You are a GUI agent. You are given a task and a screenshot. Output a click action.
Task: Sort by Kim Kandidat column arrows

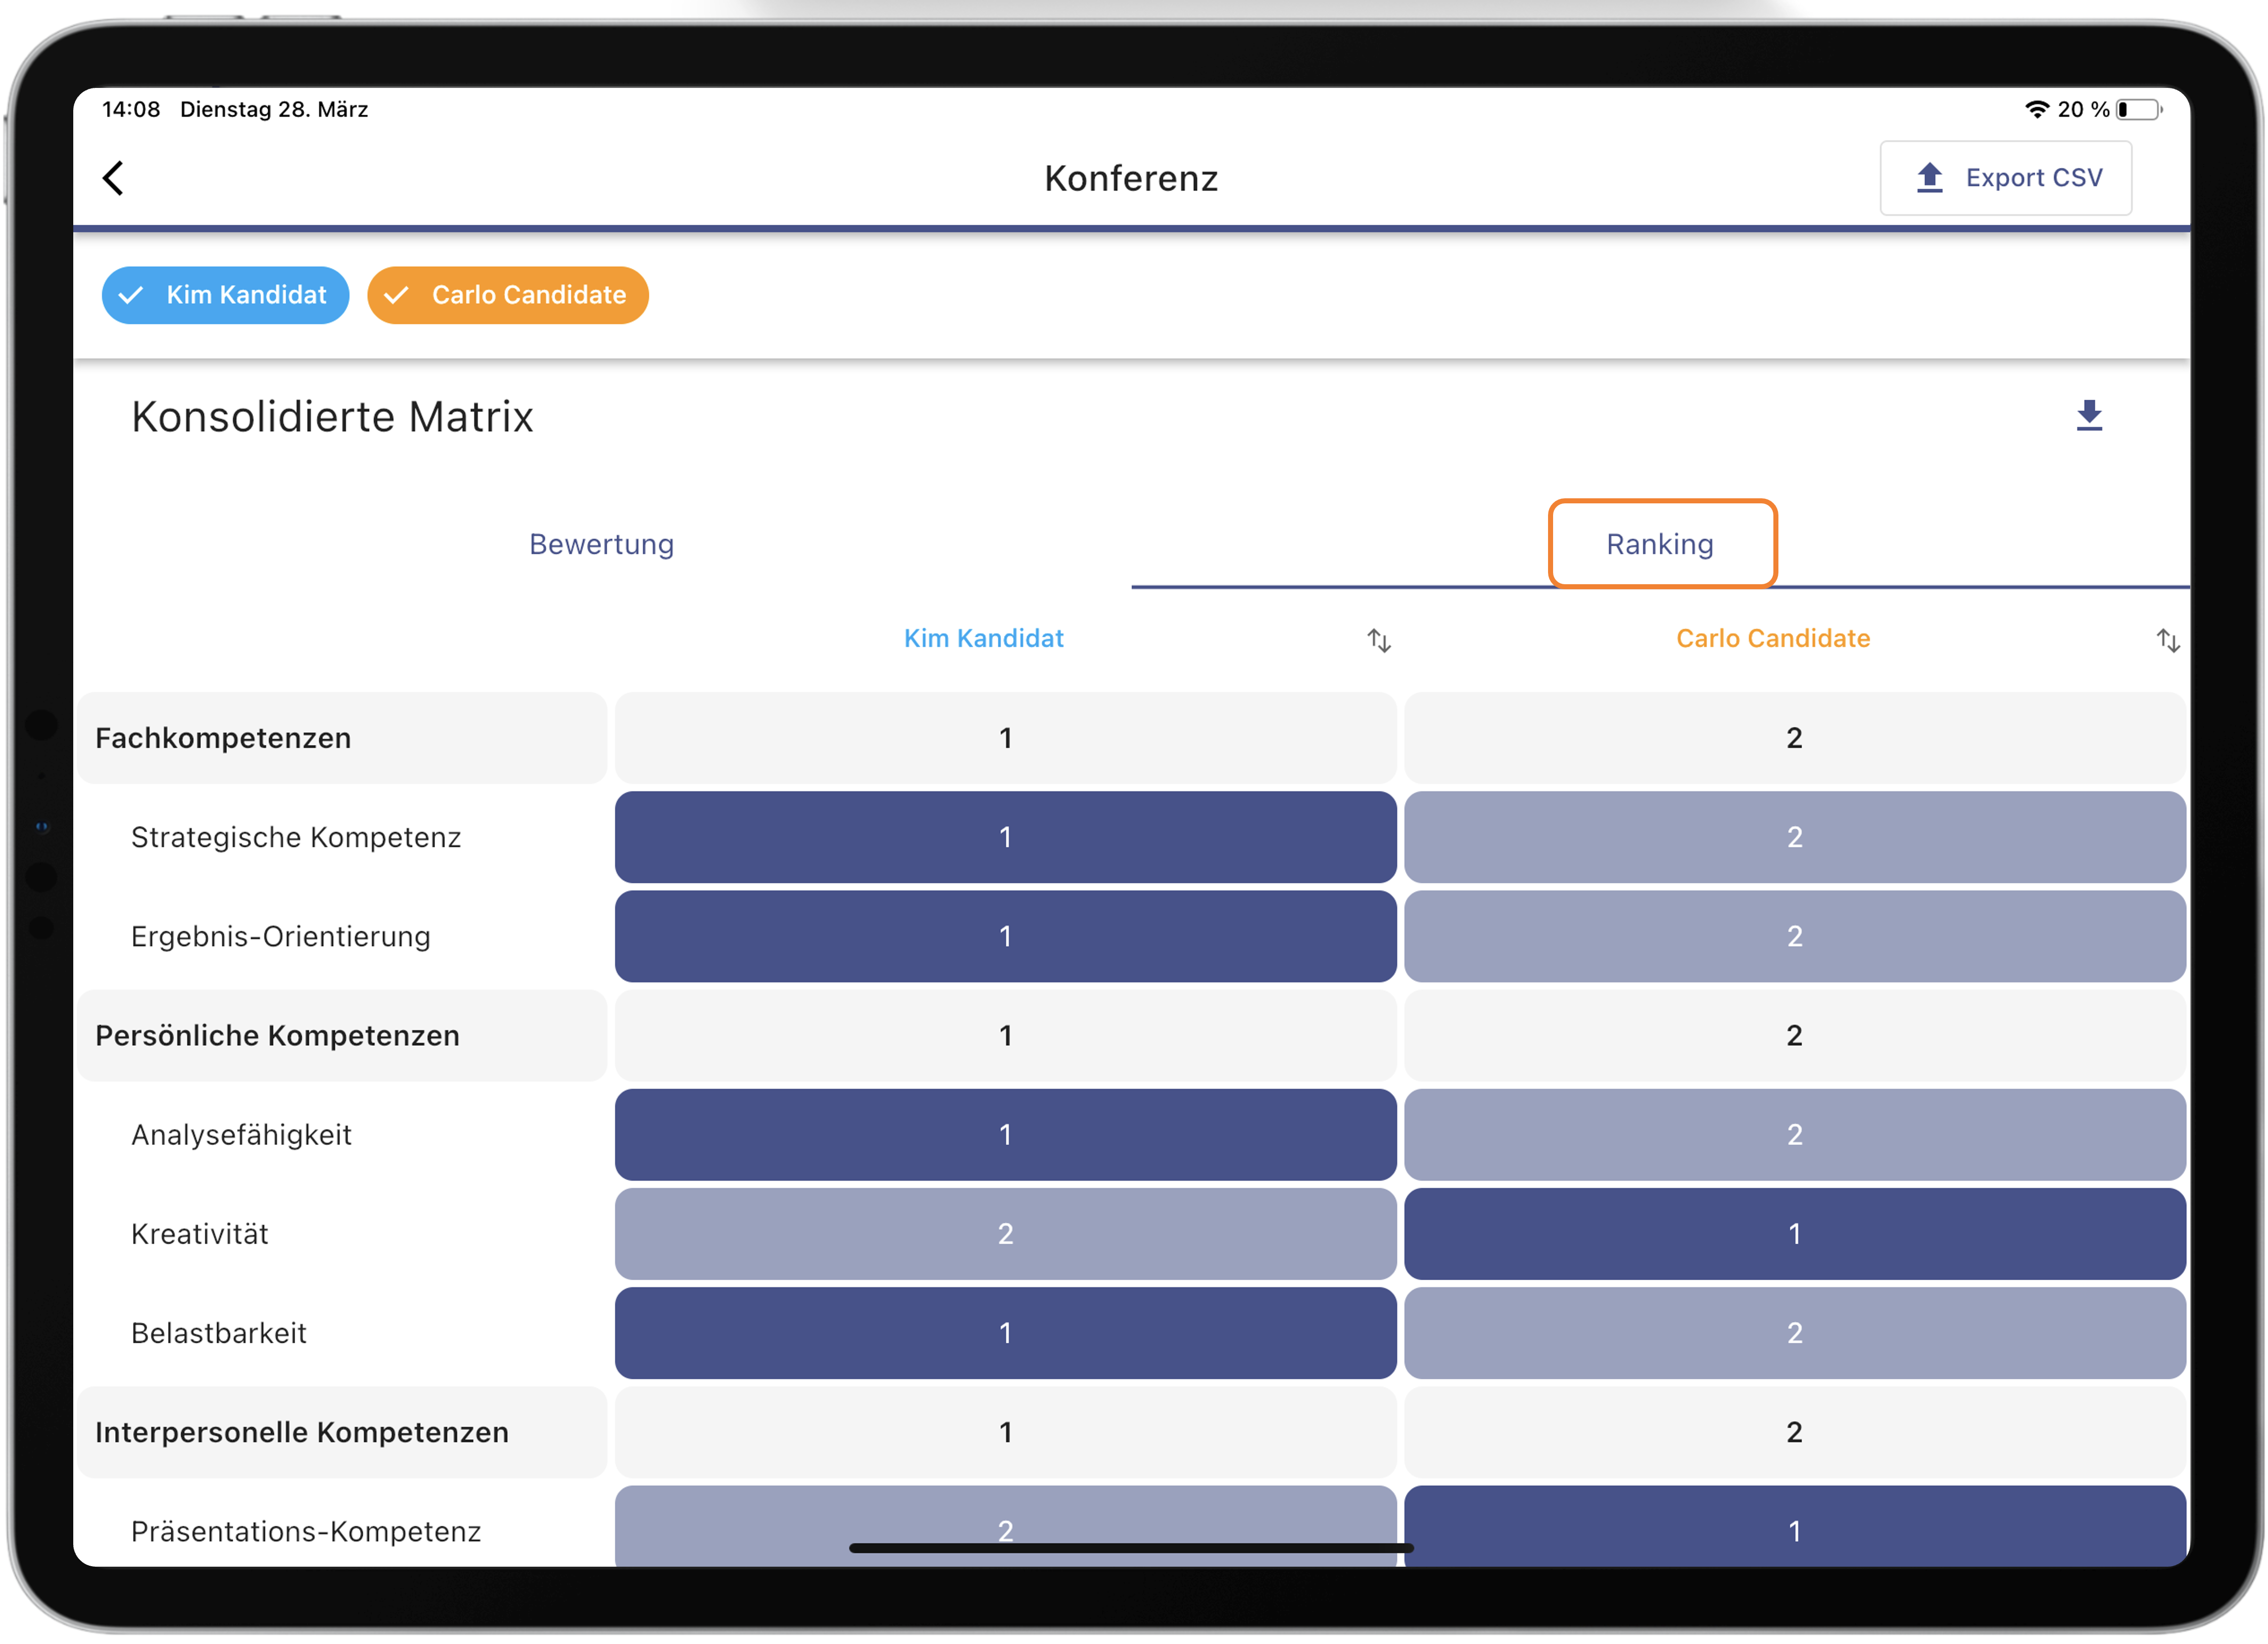tap(1378, 640)
